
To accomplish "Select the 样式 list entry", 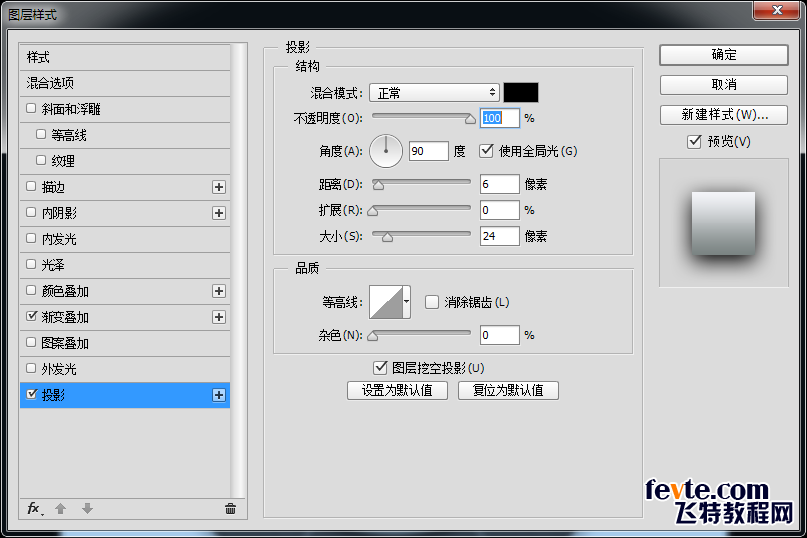I will coord(125,57).
